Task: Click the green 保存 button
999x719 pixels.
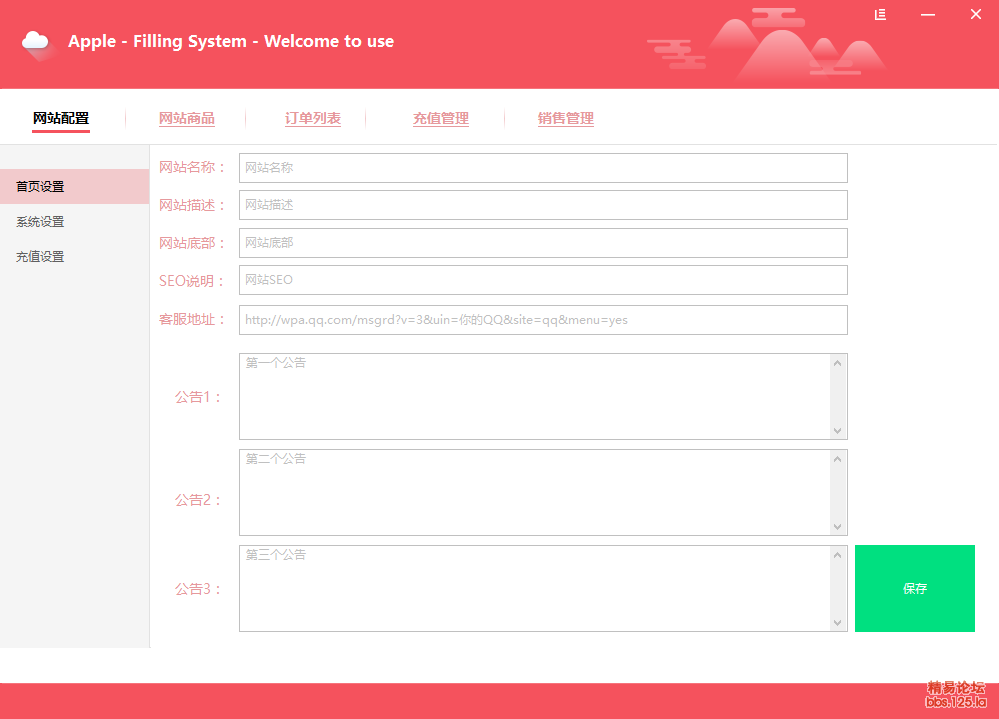Action: [914, 588]
